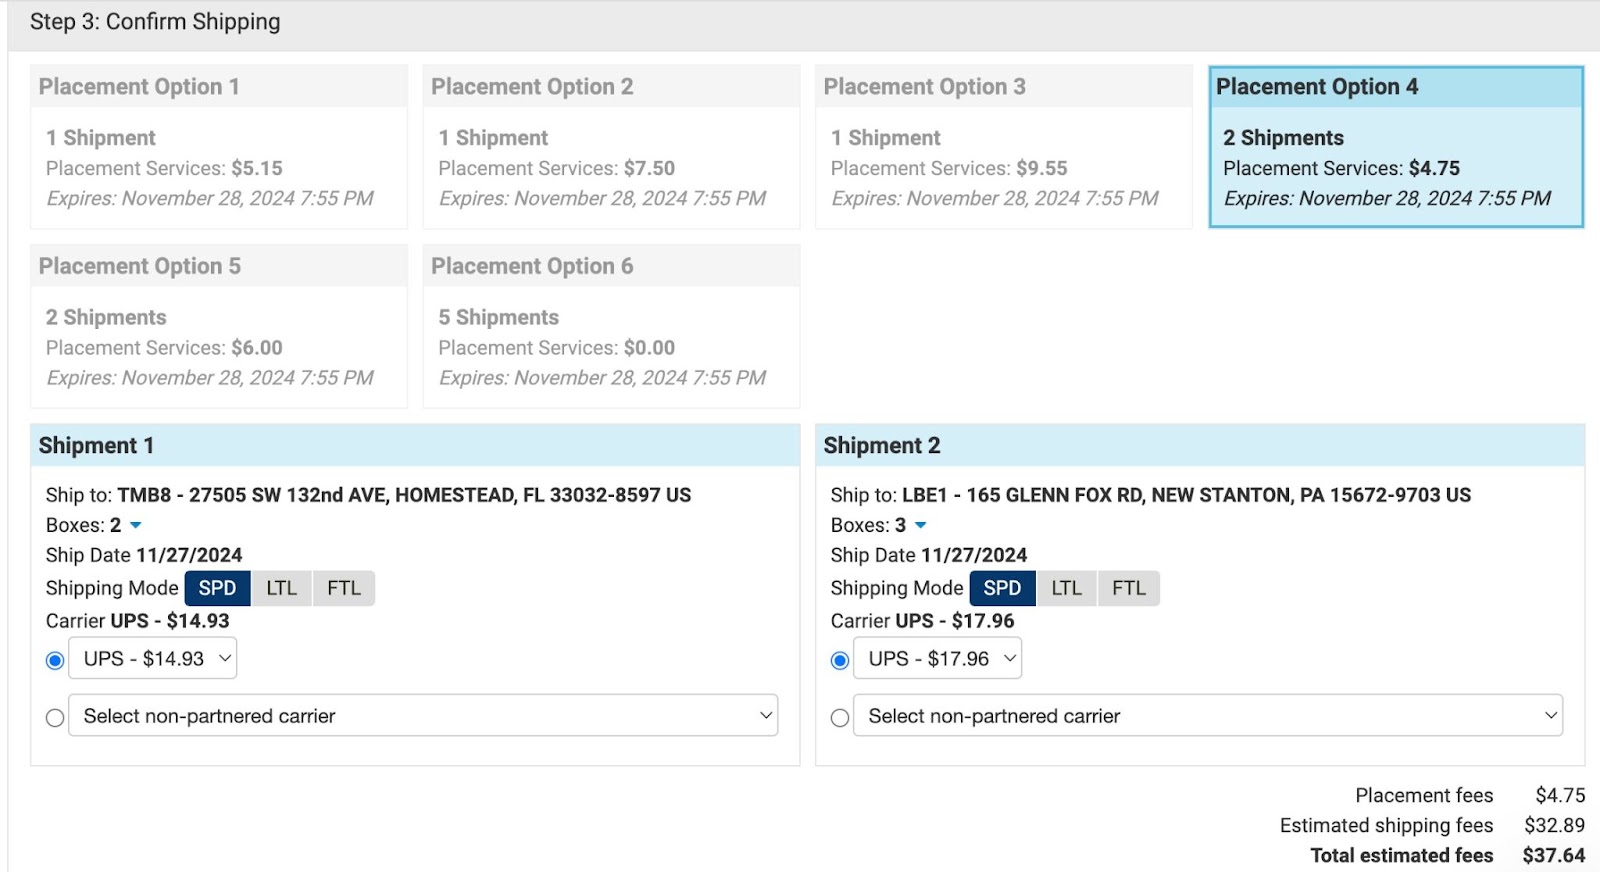Image resolution: width=1600 pixels, height=872 pixels.
Task: Click Placement Services $0.00 in Option 6
Action: (556, 348)
